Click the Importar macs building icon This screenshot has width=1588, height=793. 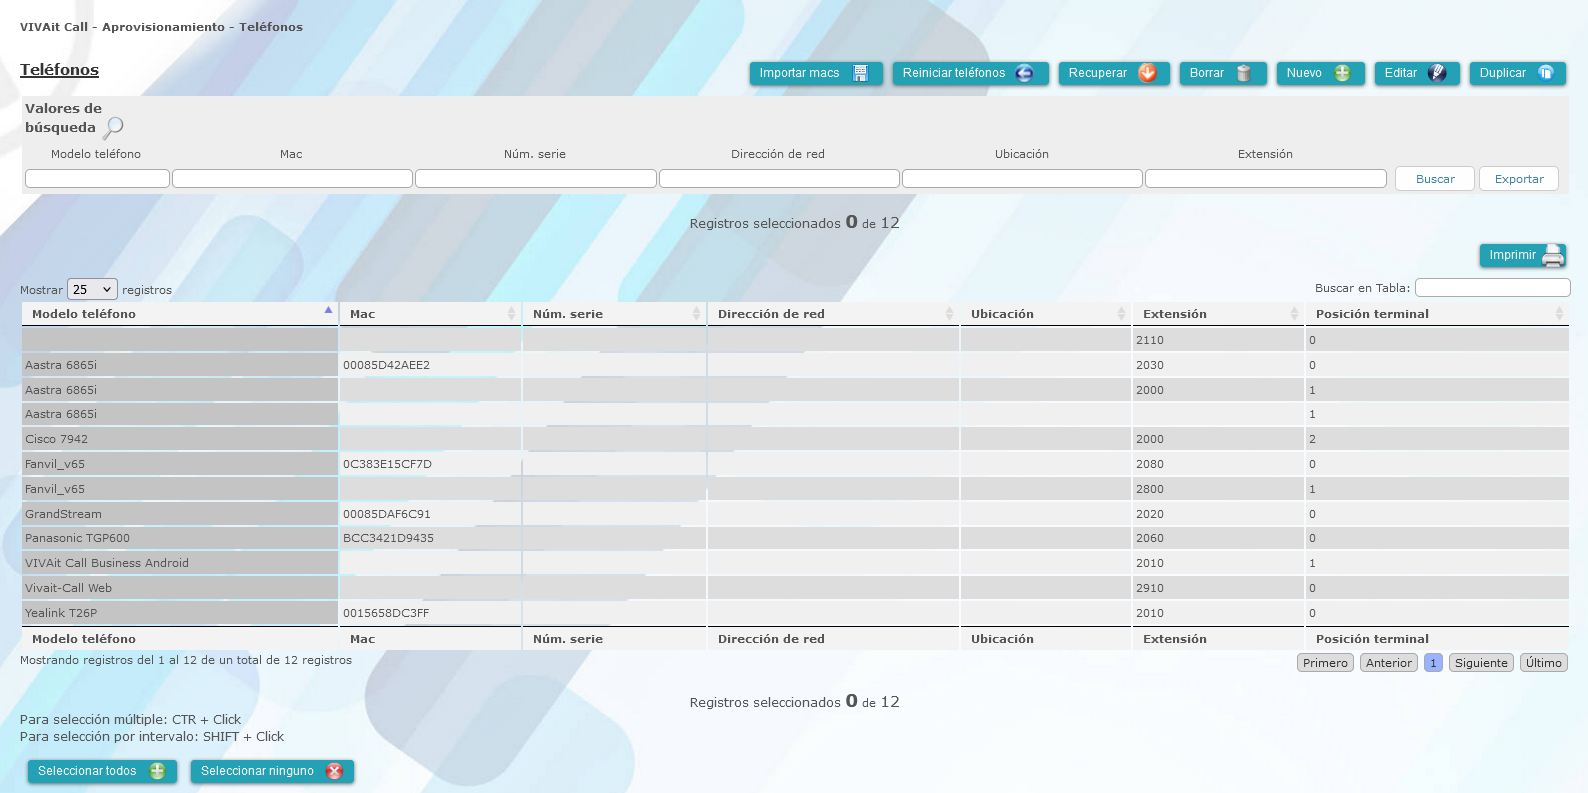click(x=860, y=73)
